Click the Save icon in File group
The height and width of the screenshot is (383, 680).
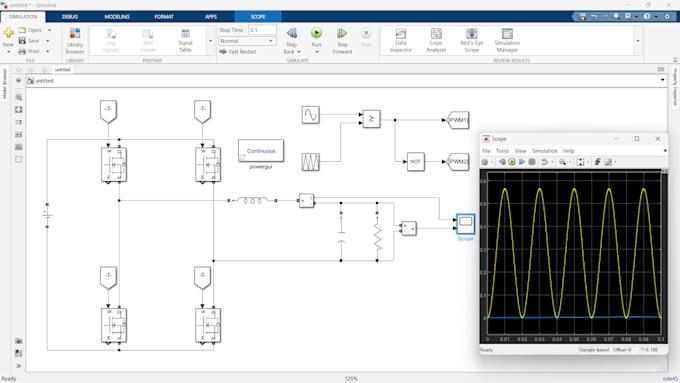[x=22, y=41]
